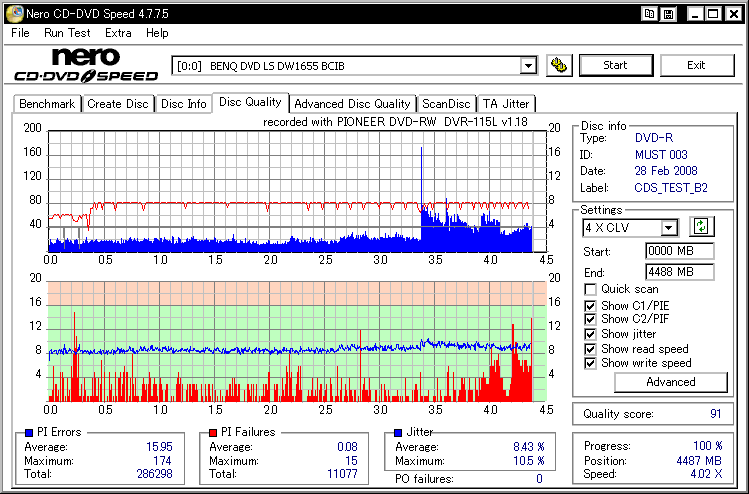Switch to the ScanDisc tab

pyautogui.click(x=446, y=104)
